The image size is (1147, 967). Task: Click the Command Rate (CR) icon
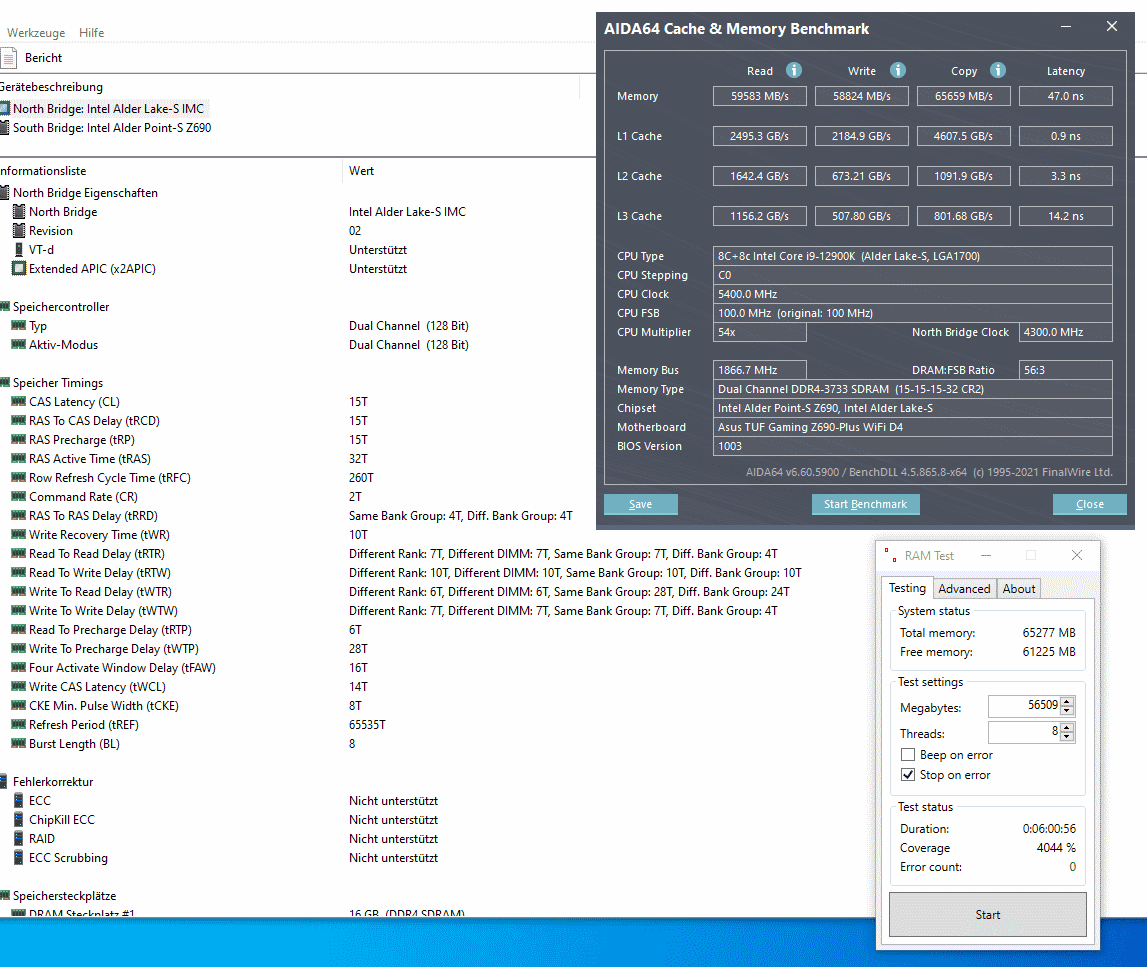click(x=19, y=497)
